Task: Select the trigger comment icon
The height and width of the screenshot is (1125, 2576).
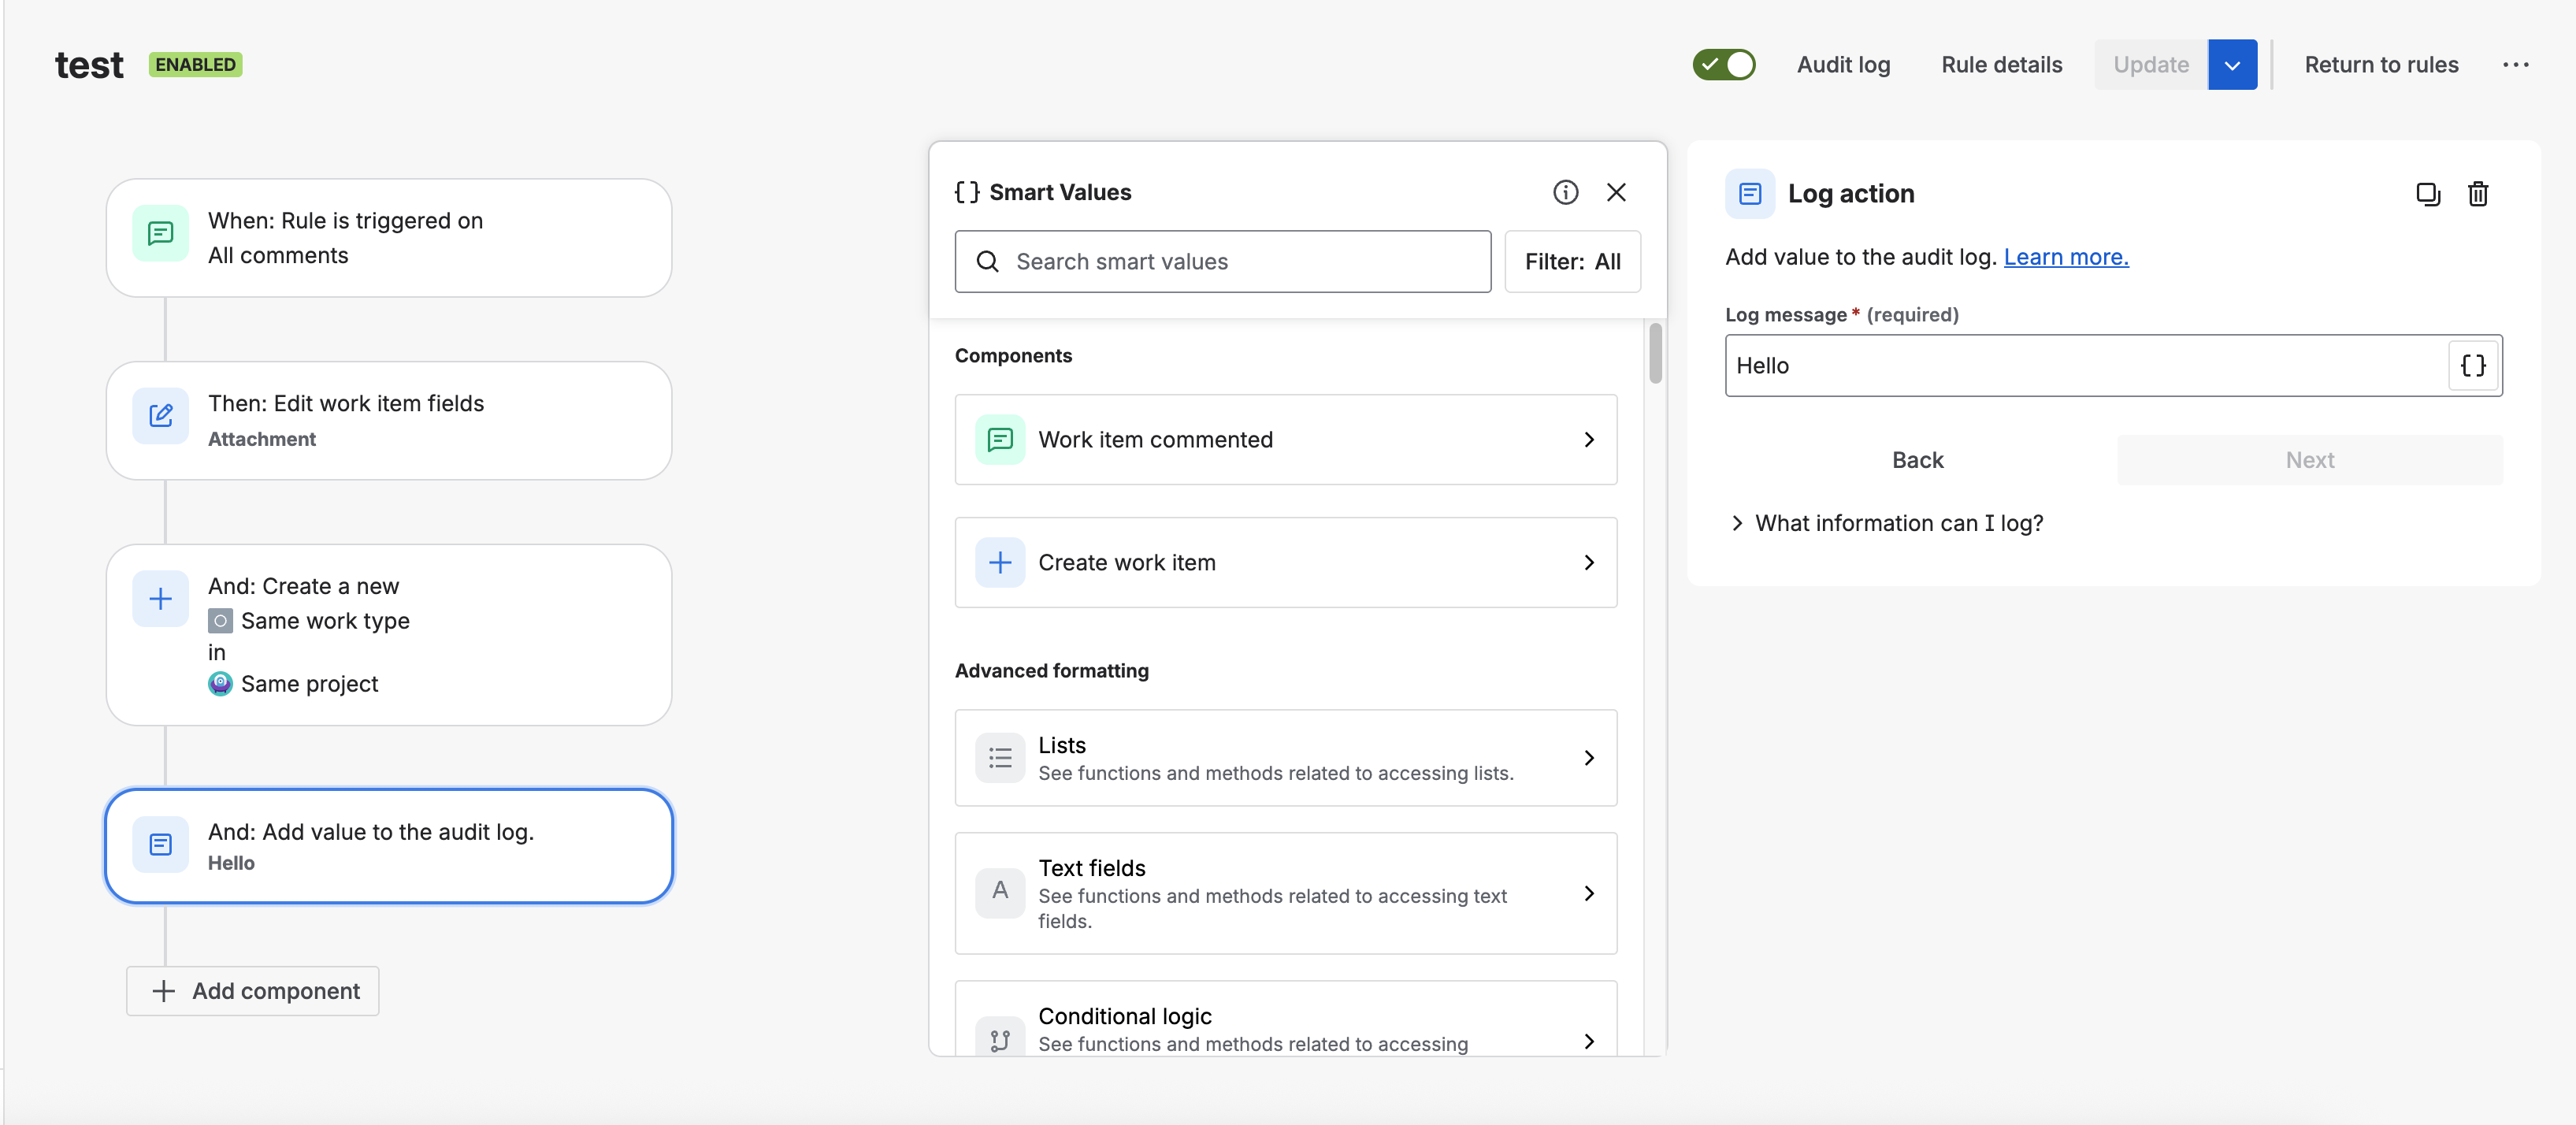Action: coord(160,234)
